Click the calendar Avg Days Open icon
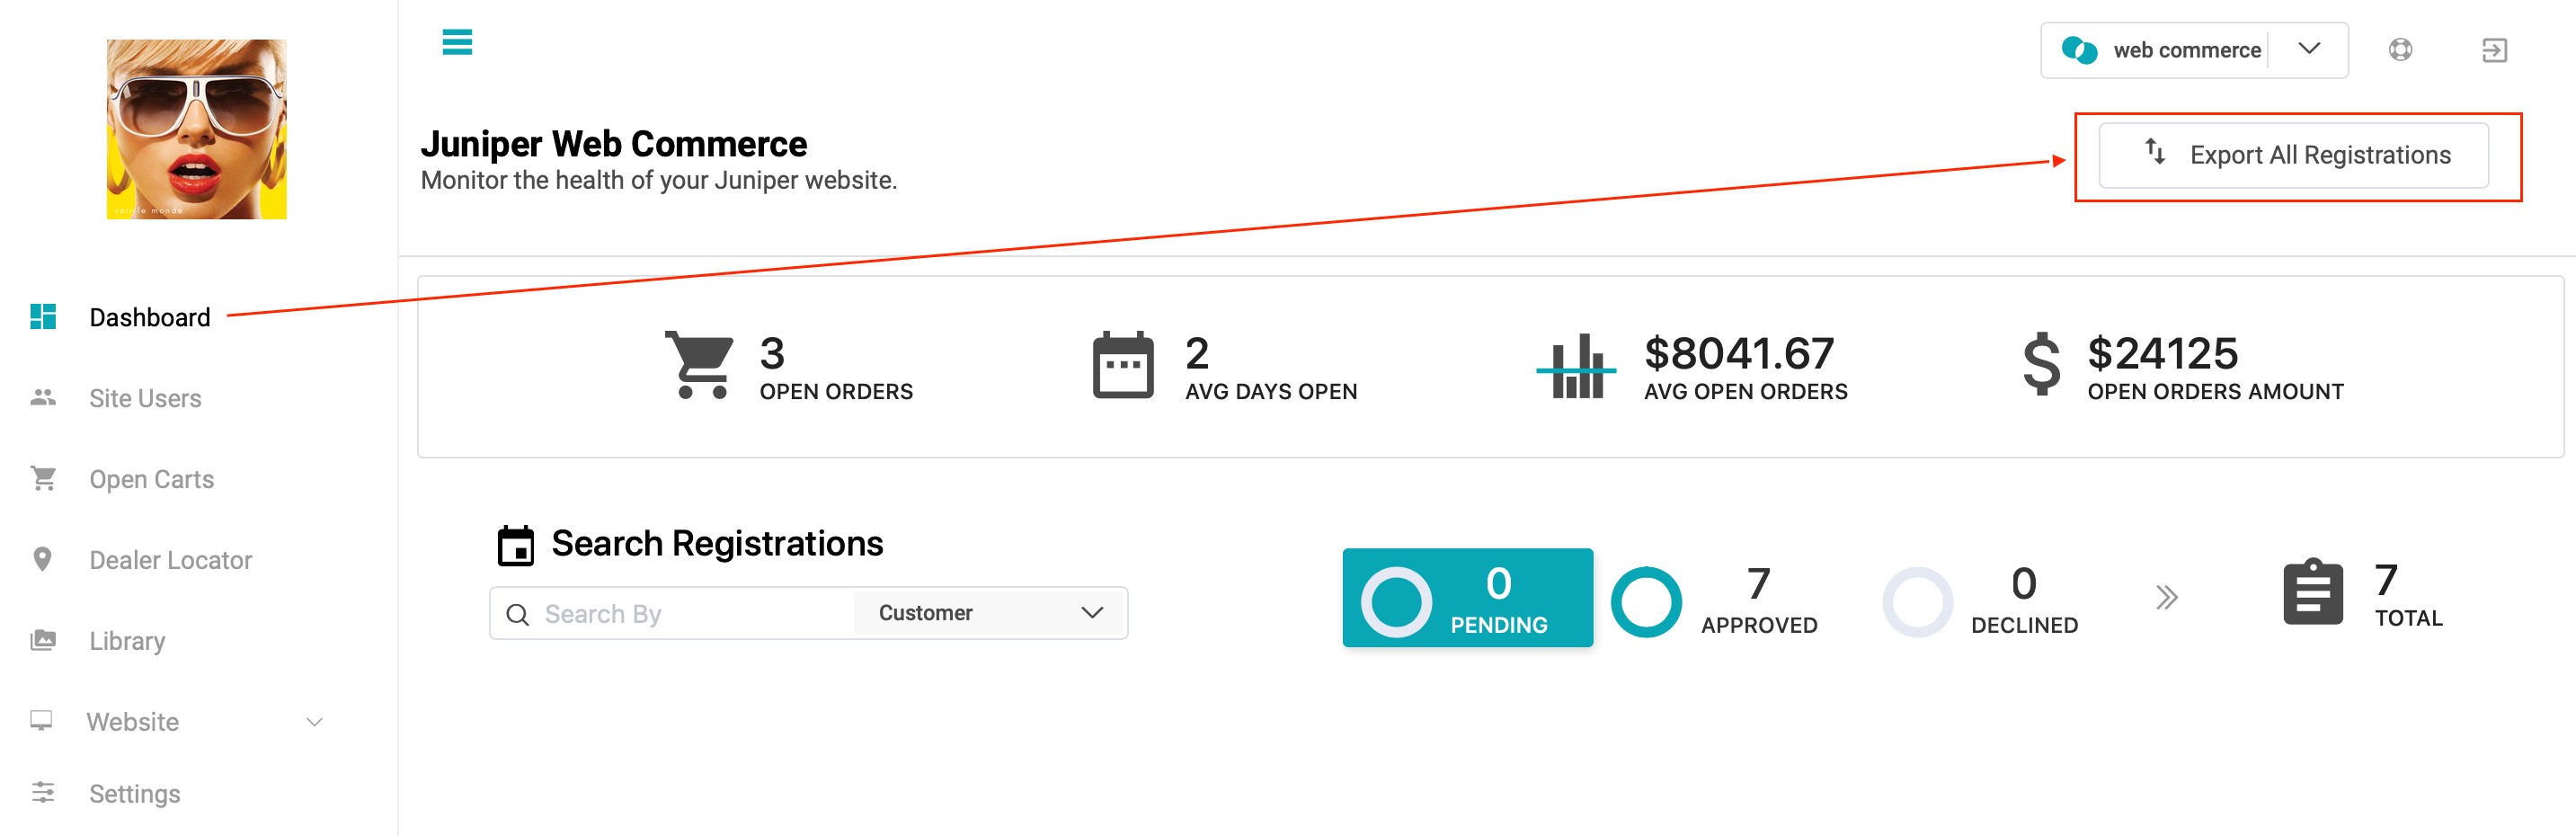 (1123, 365)
